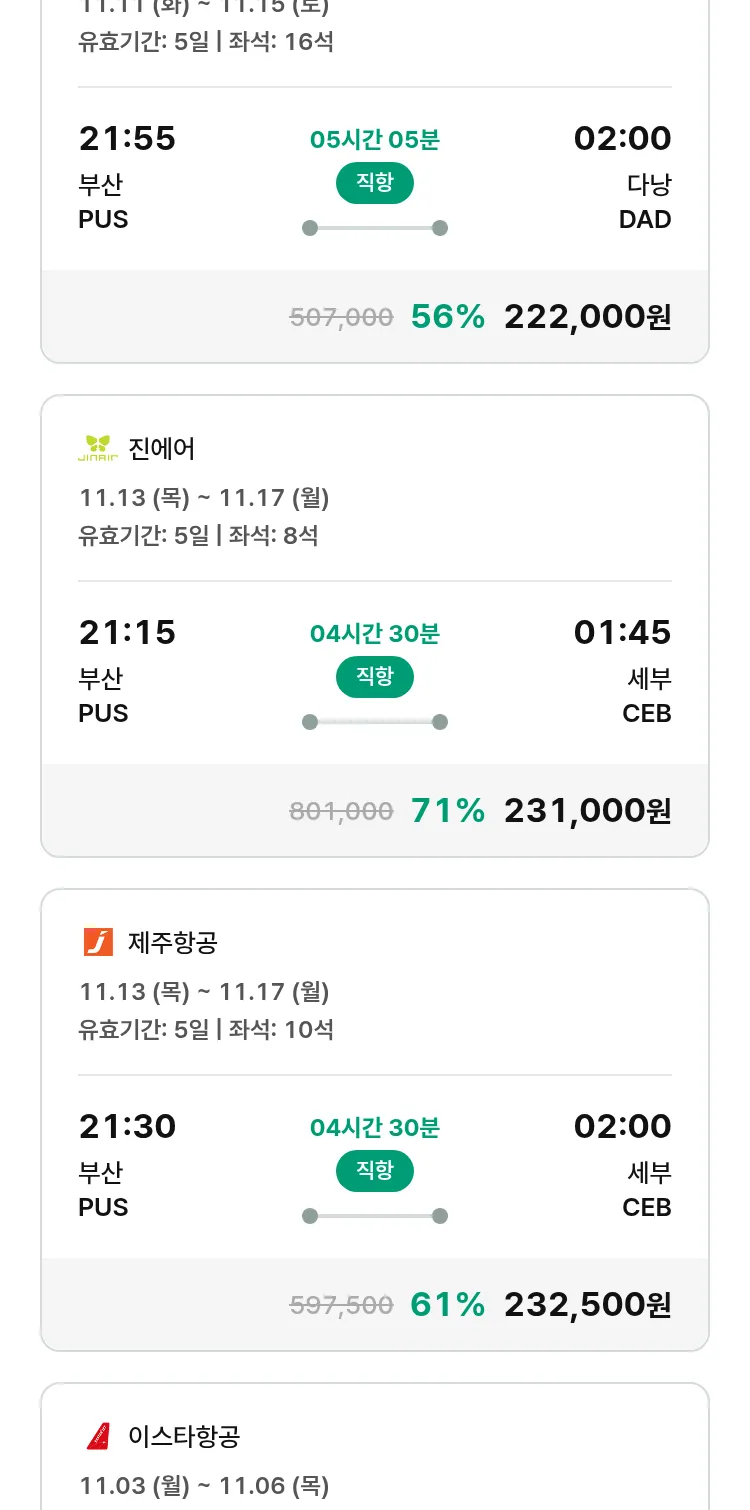750x1510 pixels.
Task: Click the Jeju Air 11.13 ~ 11.17 date range
Action: point(204,992)
